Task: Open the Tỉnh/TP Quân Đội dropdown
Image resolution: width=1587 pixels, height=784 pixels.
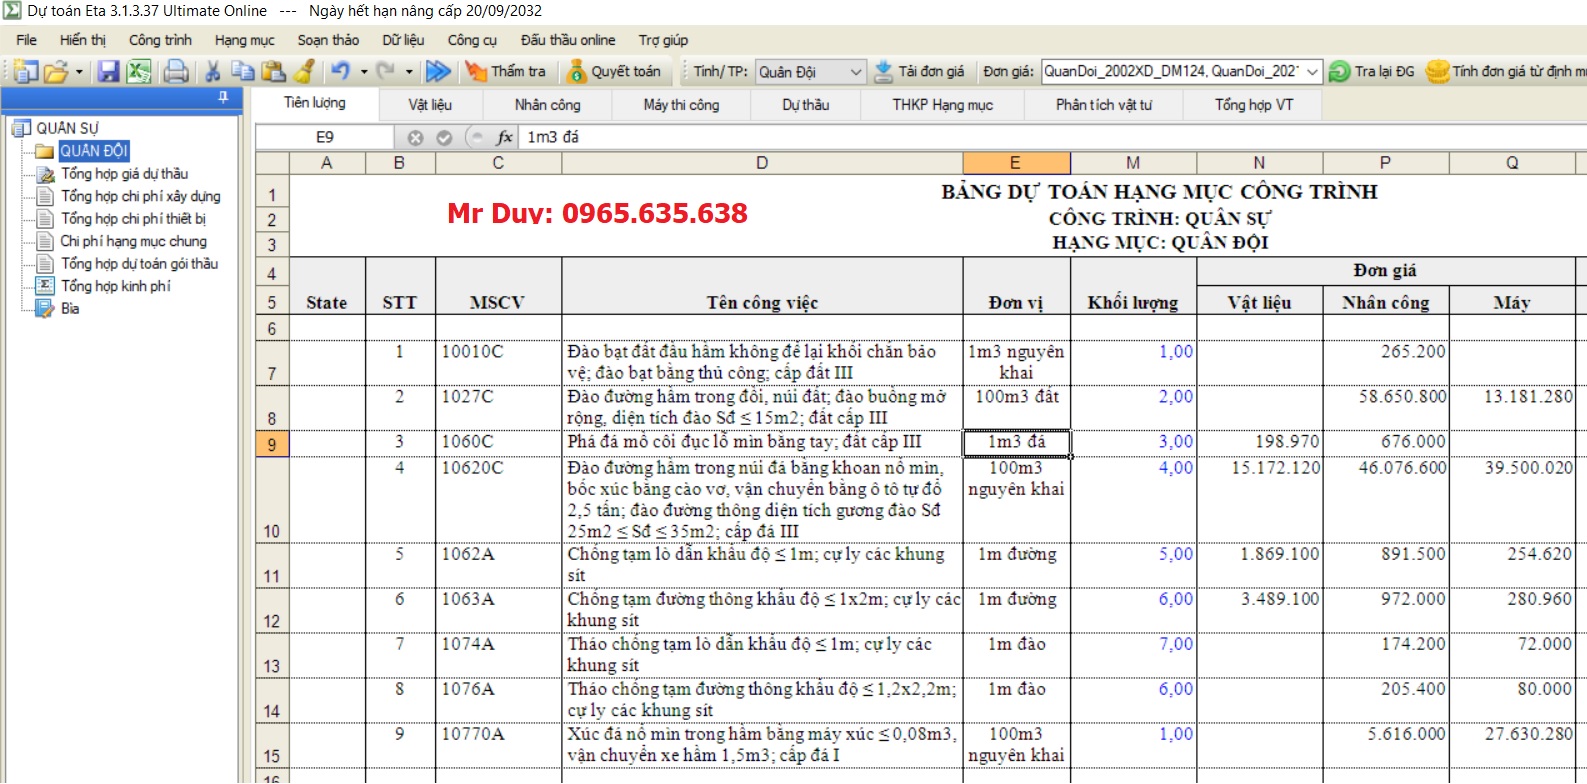Action: [x=855, y=72]
